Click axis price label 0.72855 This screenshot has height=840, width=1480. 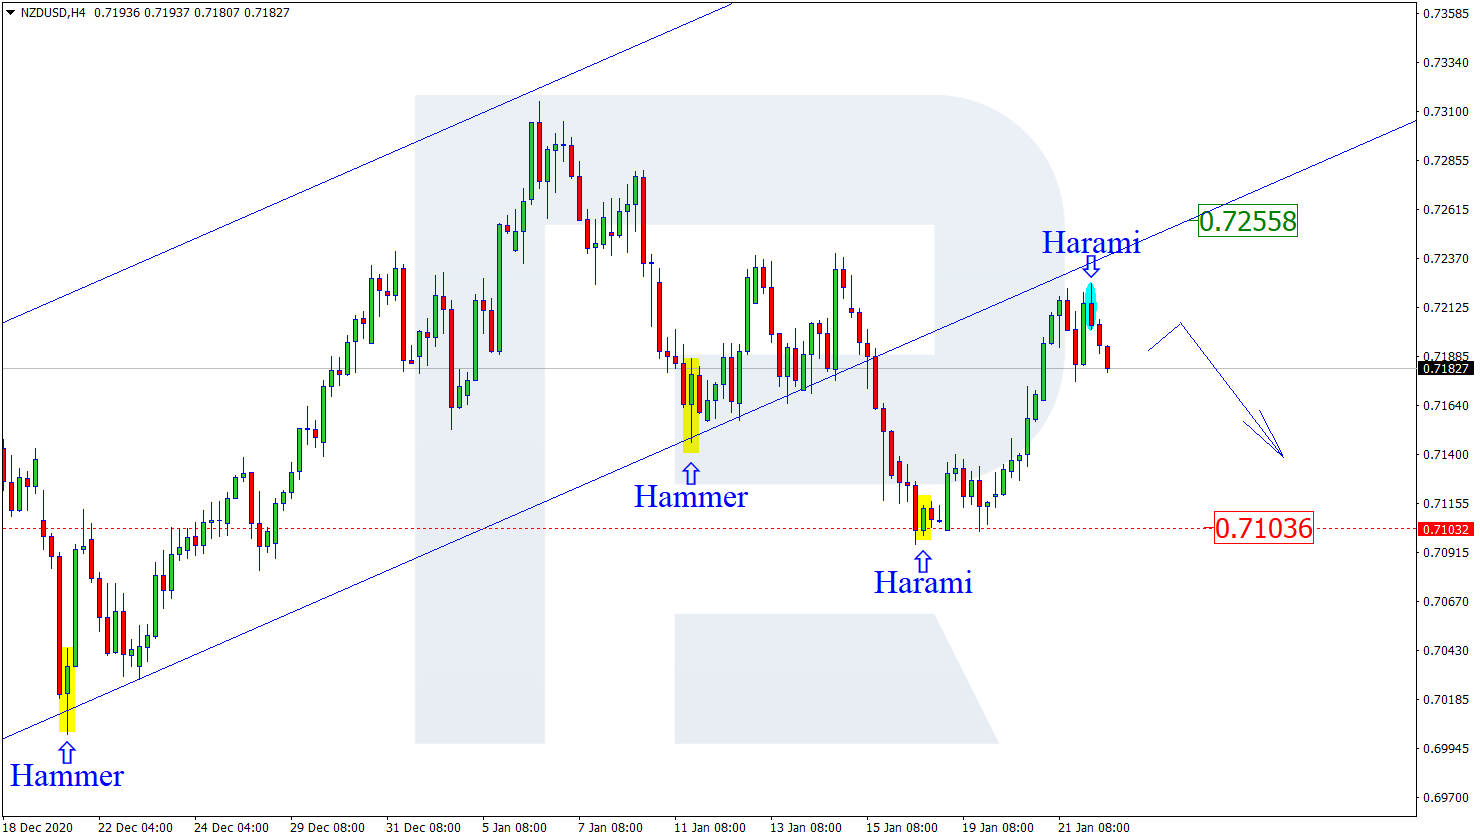point(1446,161)
